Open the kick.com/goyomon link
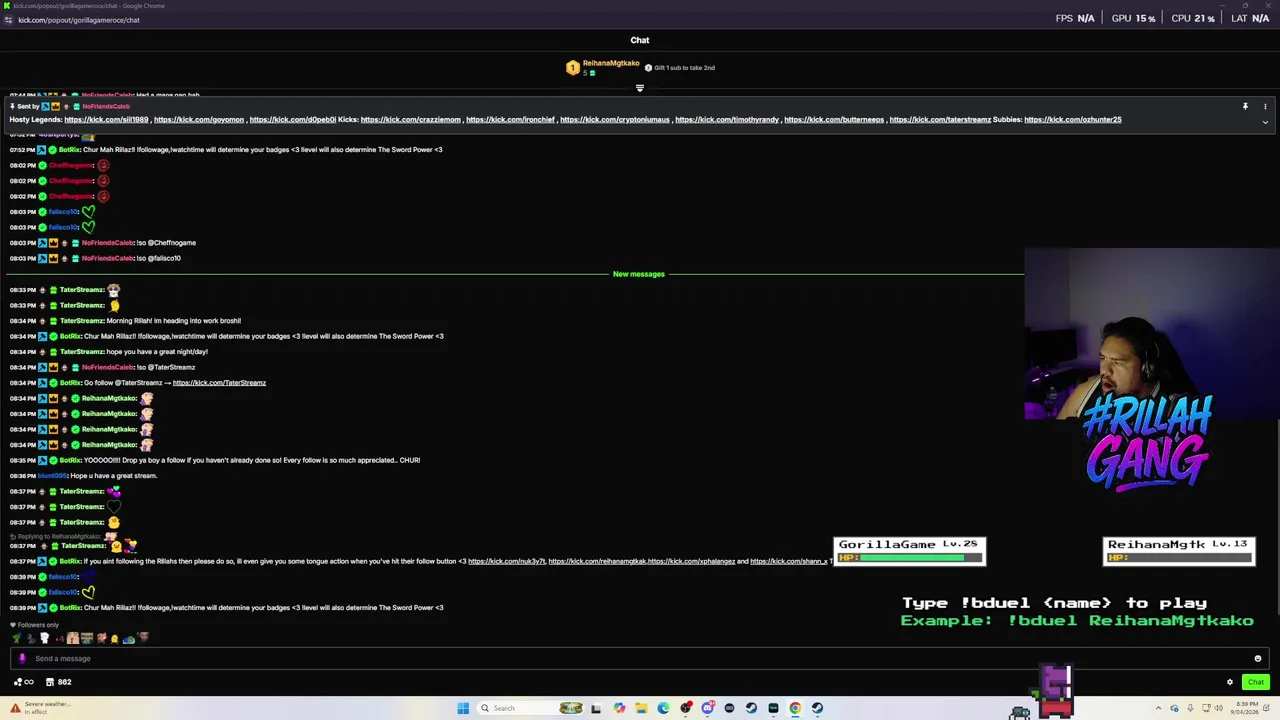Image resolution: width=1280 pixels, height=720 pixels. (199, 120)
